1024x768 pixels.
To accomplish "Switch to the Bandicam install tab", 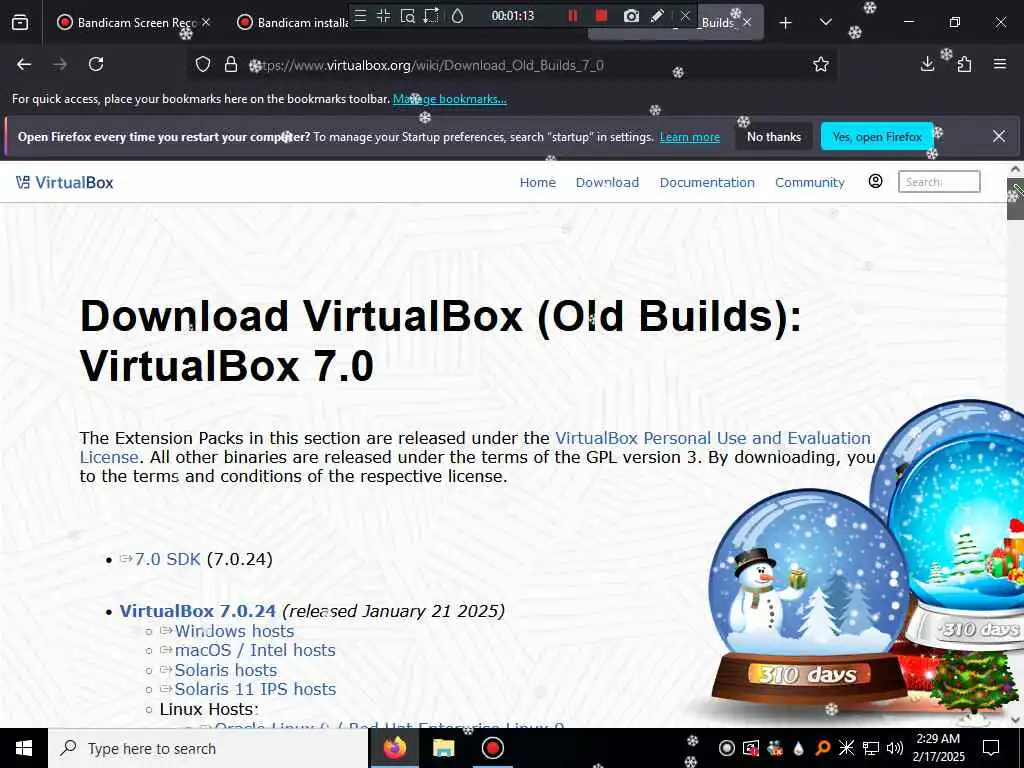I will click(x=293, y=22).
